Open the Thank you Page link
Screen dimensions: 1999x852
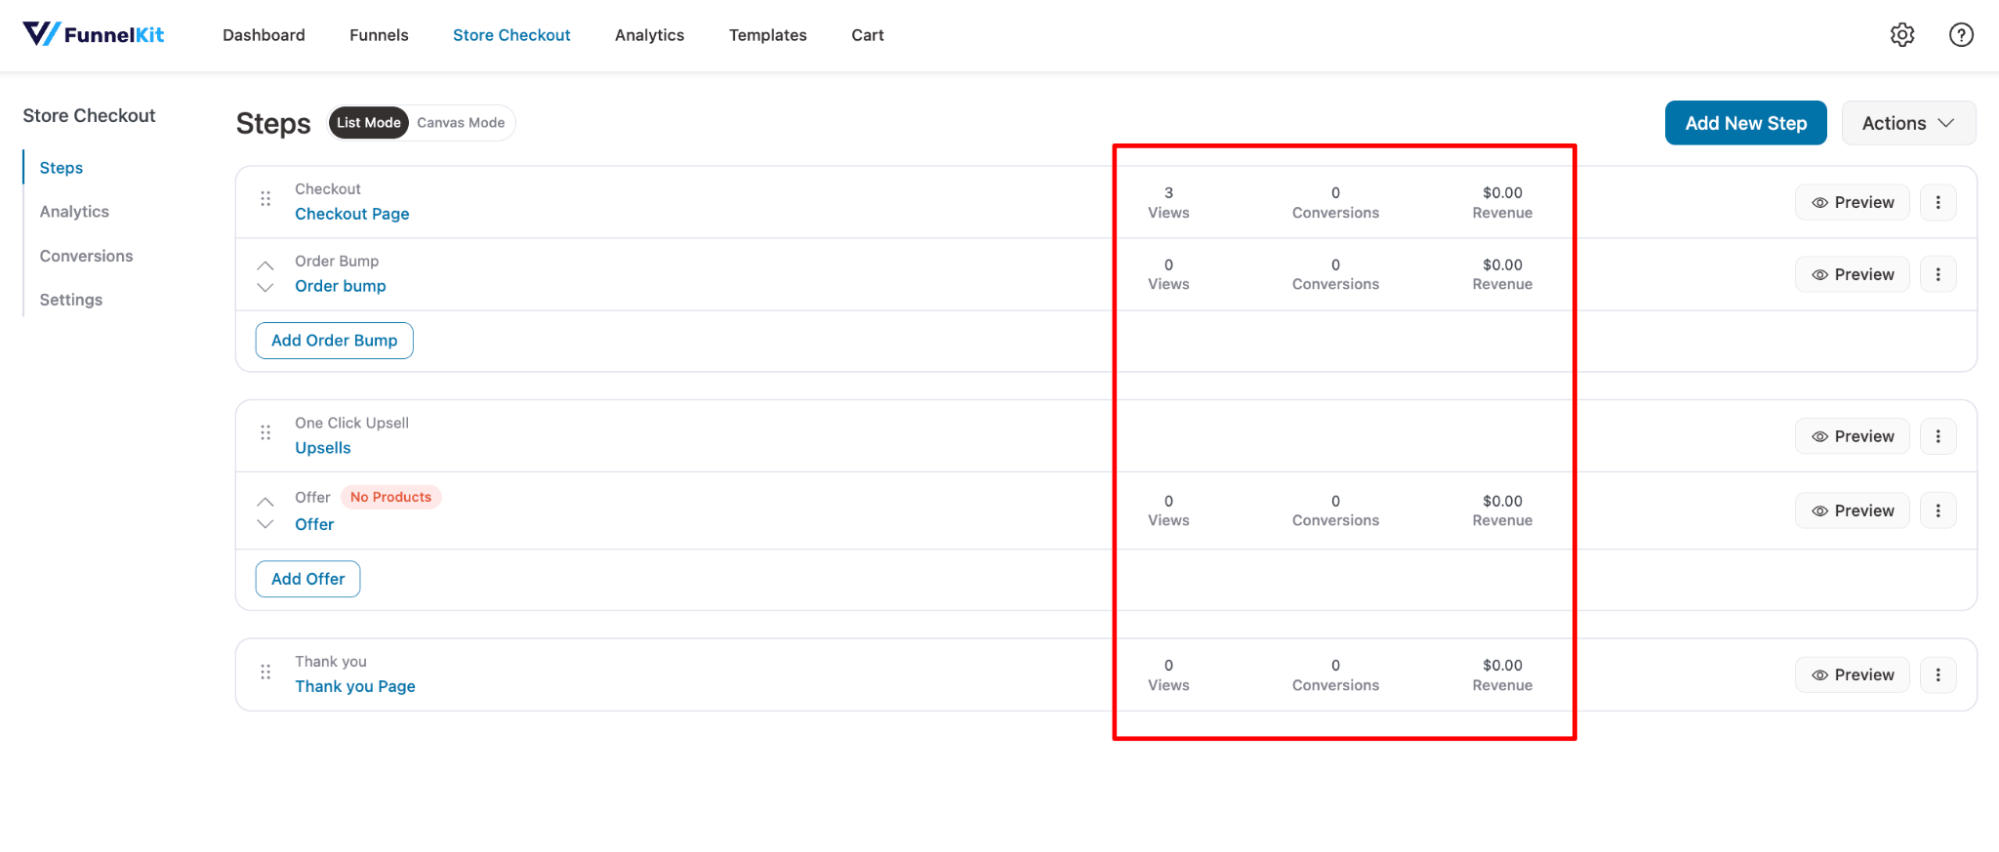tap(355, 686)
